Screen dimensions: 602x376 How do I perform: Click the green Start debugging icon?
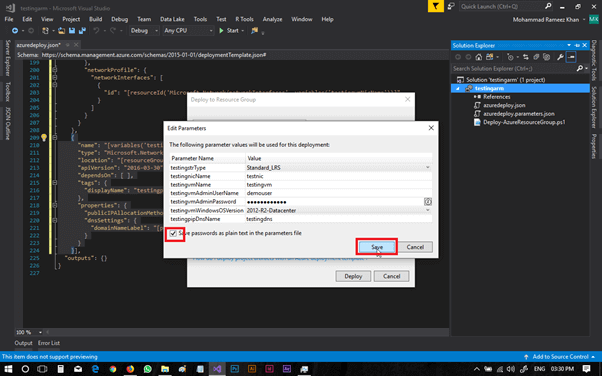coord(221,31)
